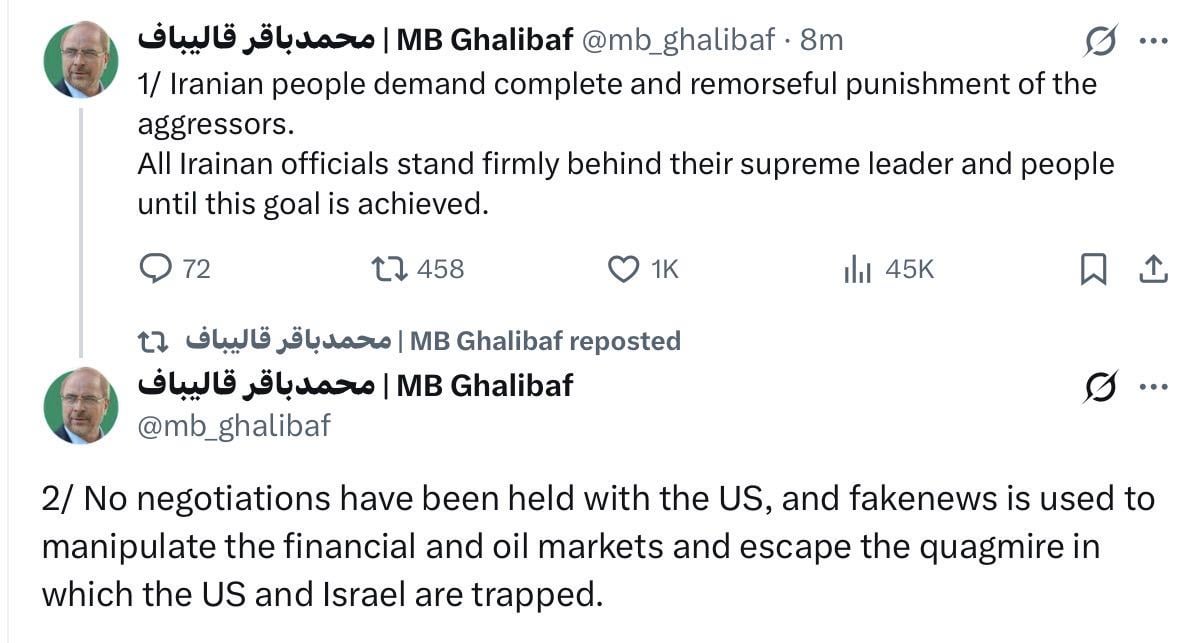Click small repost icon beside 'reposted' label
The width and height of the screenshot is (1201, 643).
pos(152,341)
